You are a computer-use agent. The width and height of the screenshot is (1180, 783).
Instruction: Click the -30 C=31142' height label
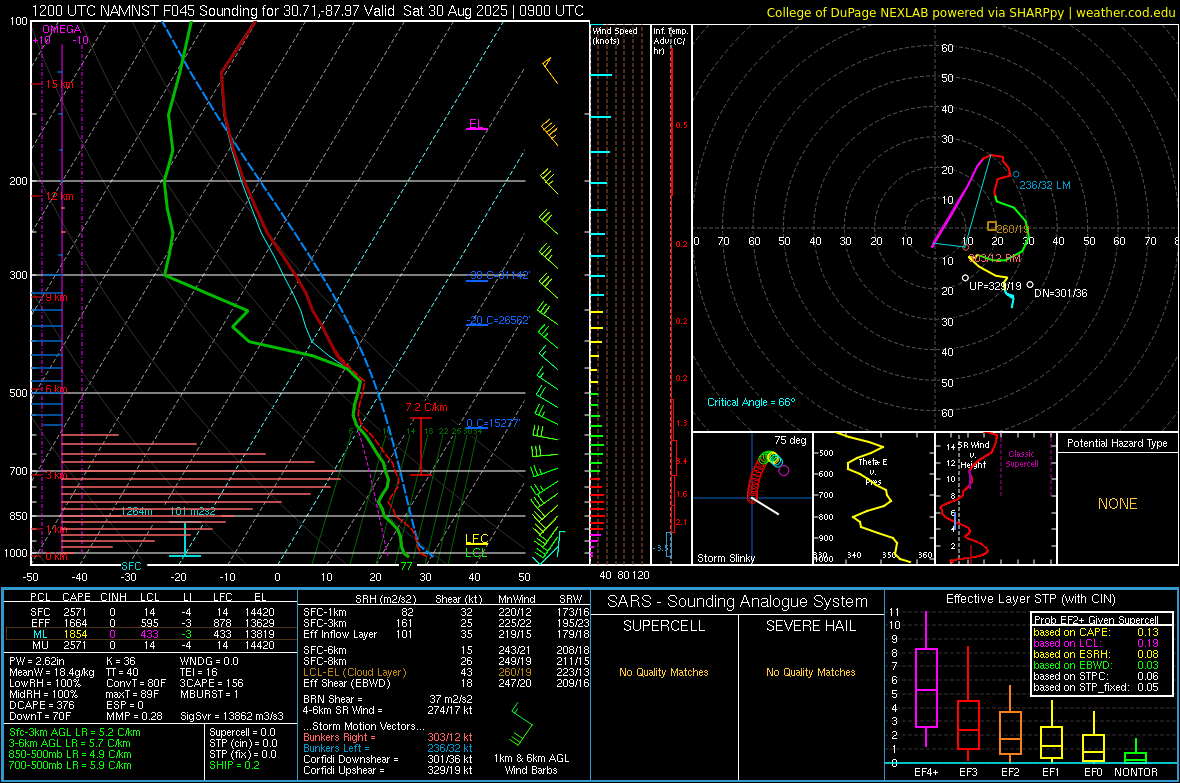[499, 275]
